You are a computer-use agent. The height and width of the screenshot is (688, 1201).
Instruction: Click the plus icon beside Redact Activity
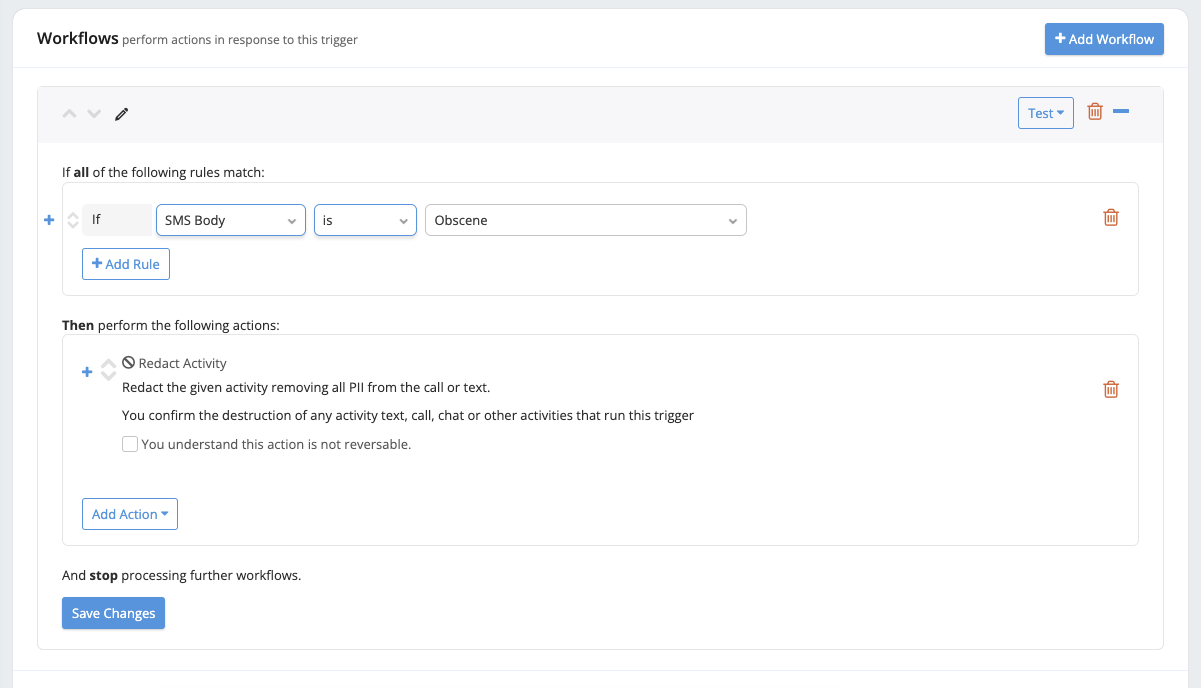87,372
